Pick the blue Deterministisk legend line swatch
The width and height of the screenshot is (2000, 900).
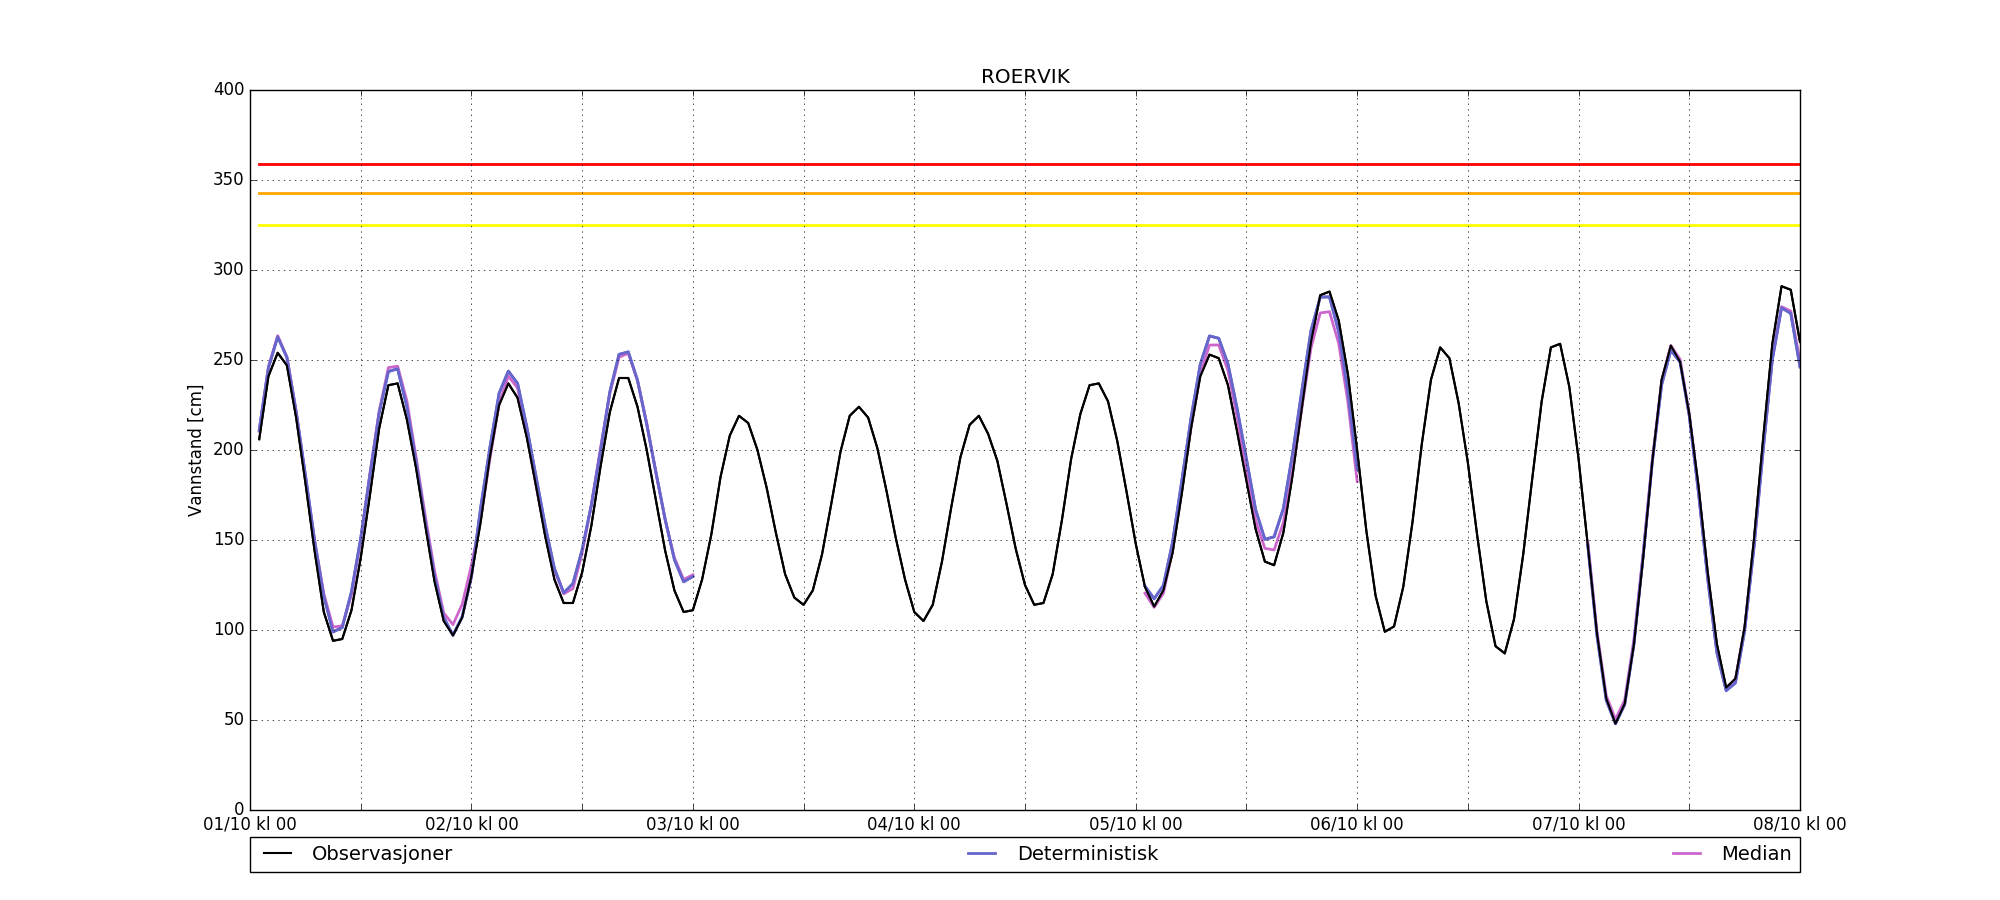click(x=982, y=854)
